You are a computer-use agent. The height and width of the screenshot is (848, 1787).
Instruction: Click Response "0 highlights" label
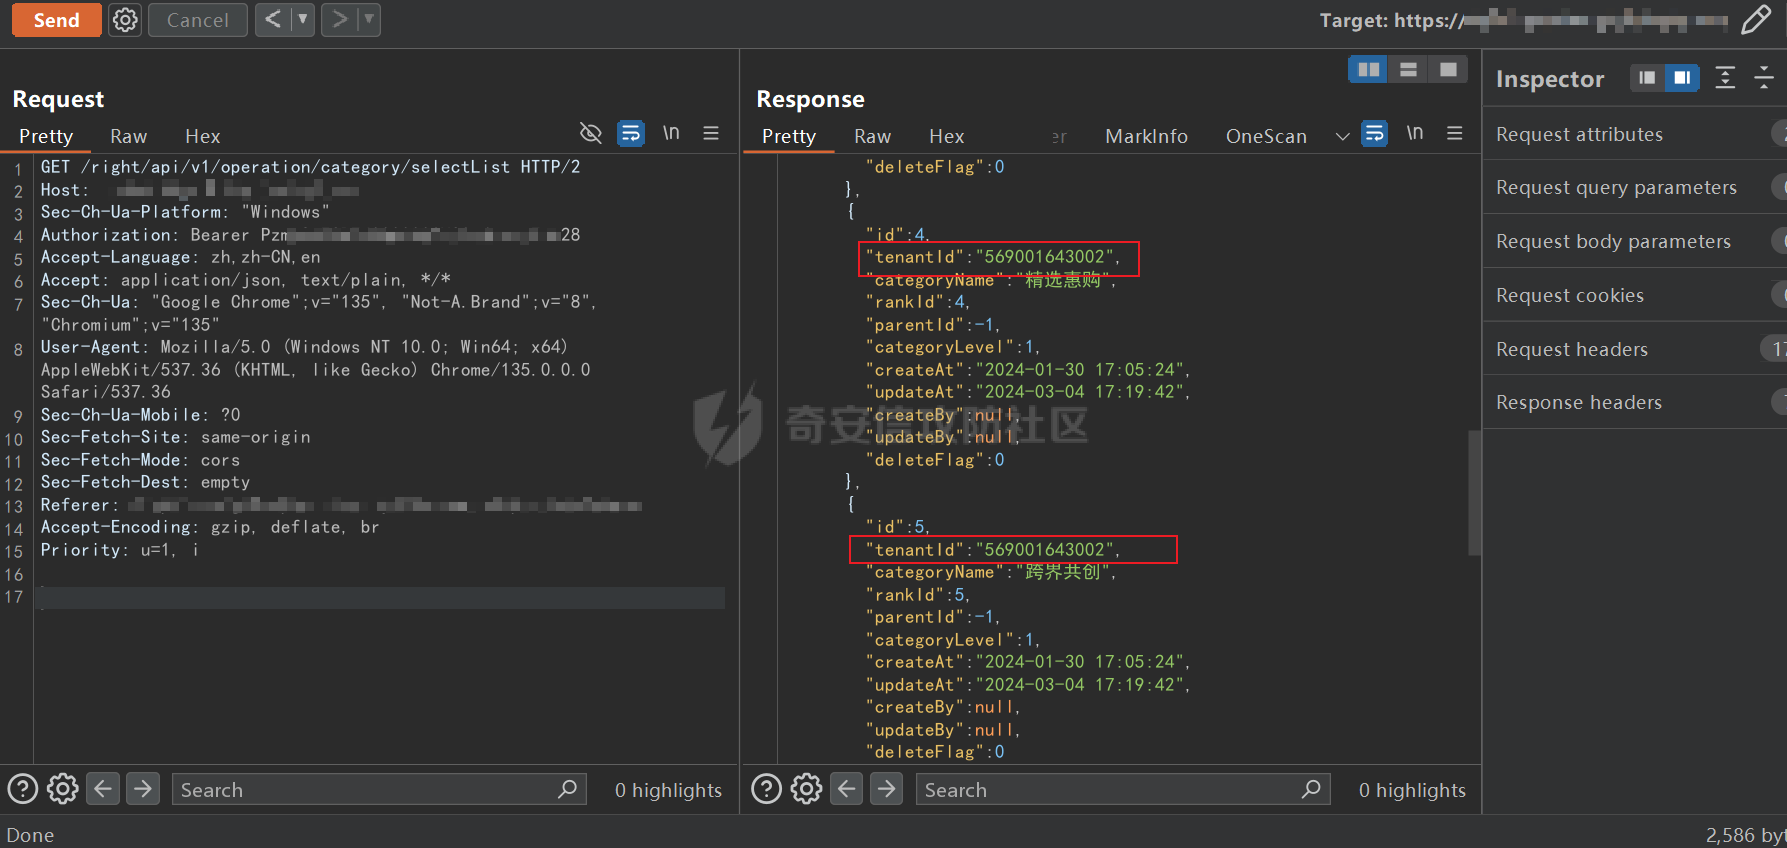point(1412,790)
